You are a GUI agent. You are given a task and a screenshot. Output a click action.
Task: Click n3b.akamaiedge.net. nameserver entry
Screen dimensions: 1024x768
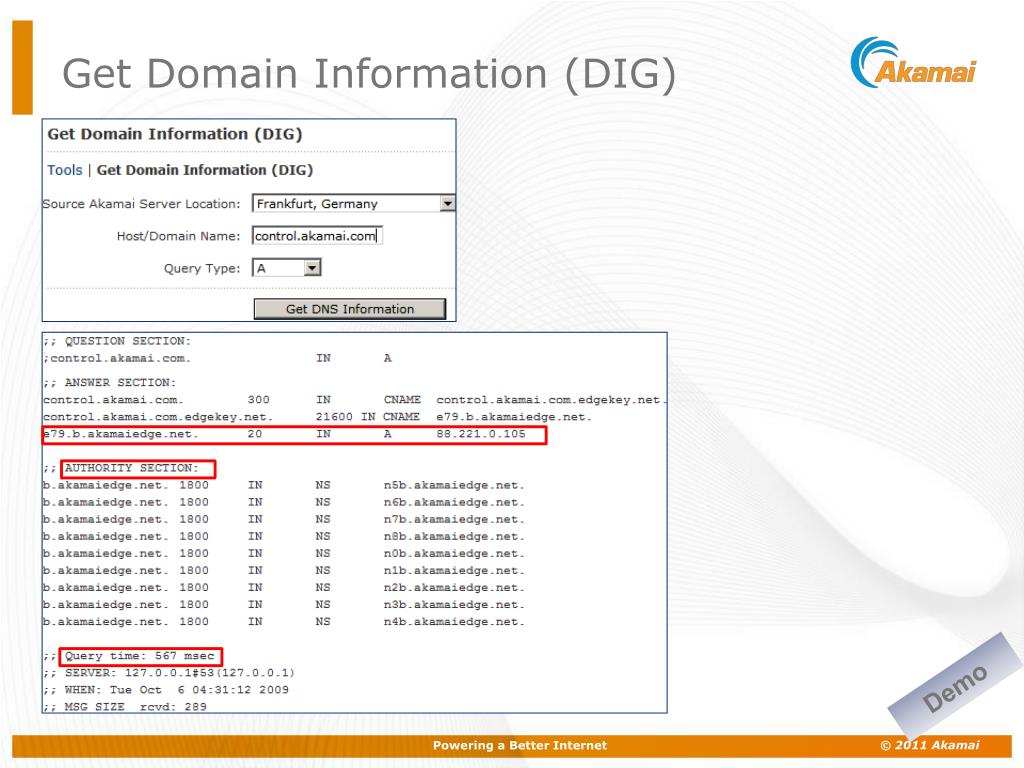pyautogui.click(x=454, y=605)
